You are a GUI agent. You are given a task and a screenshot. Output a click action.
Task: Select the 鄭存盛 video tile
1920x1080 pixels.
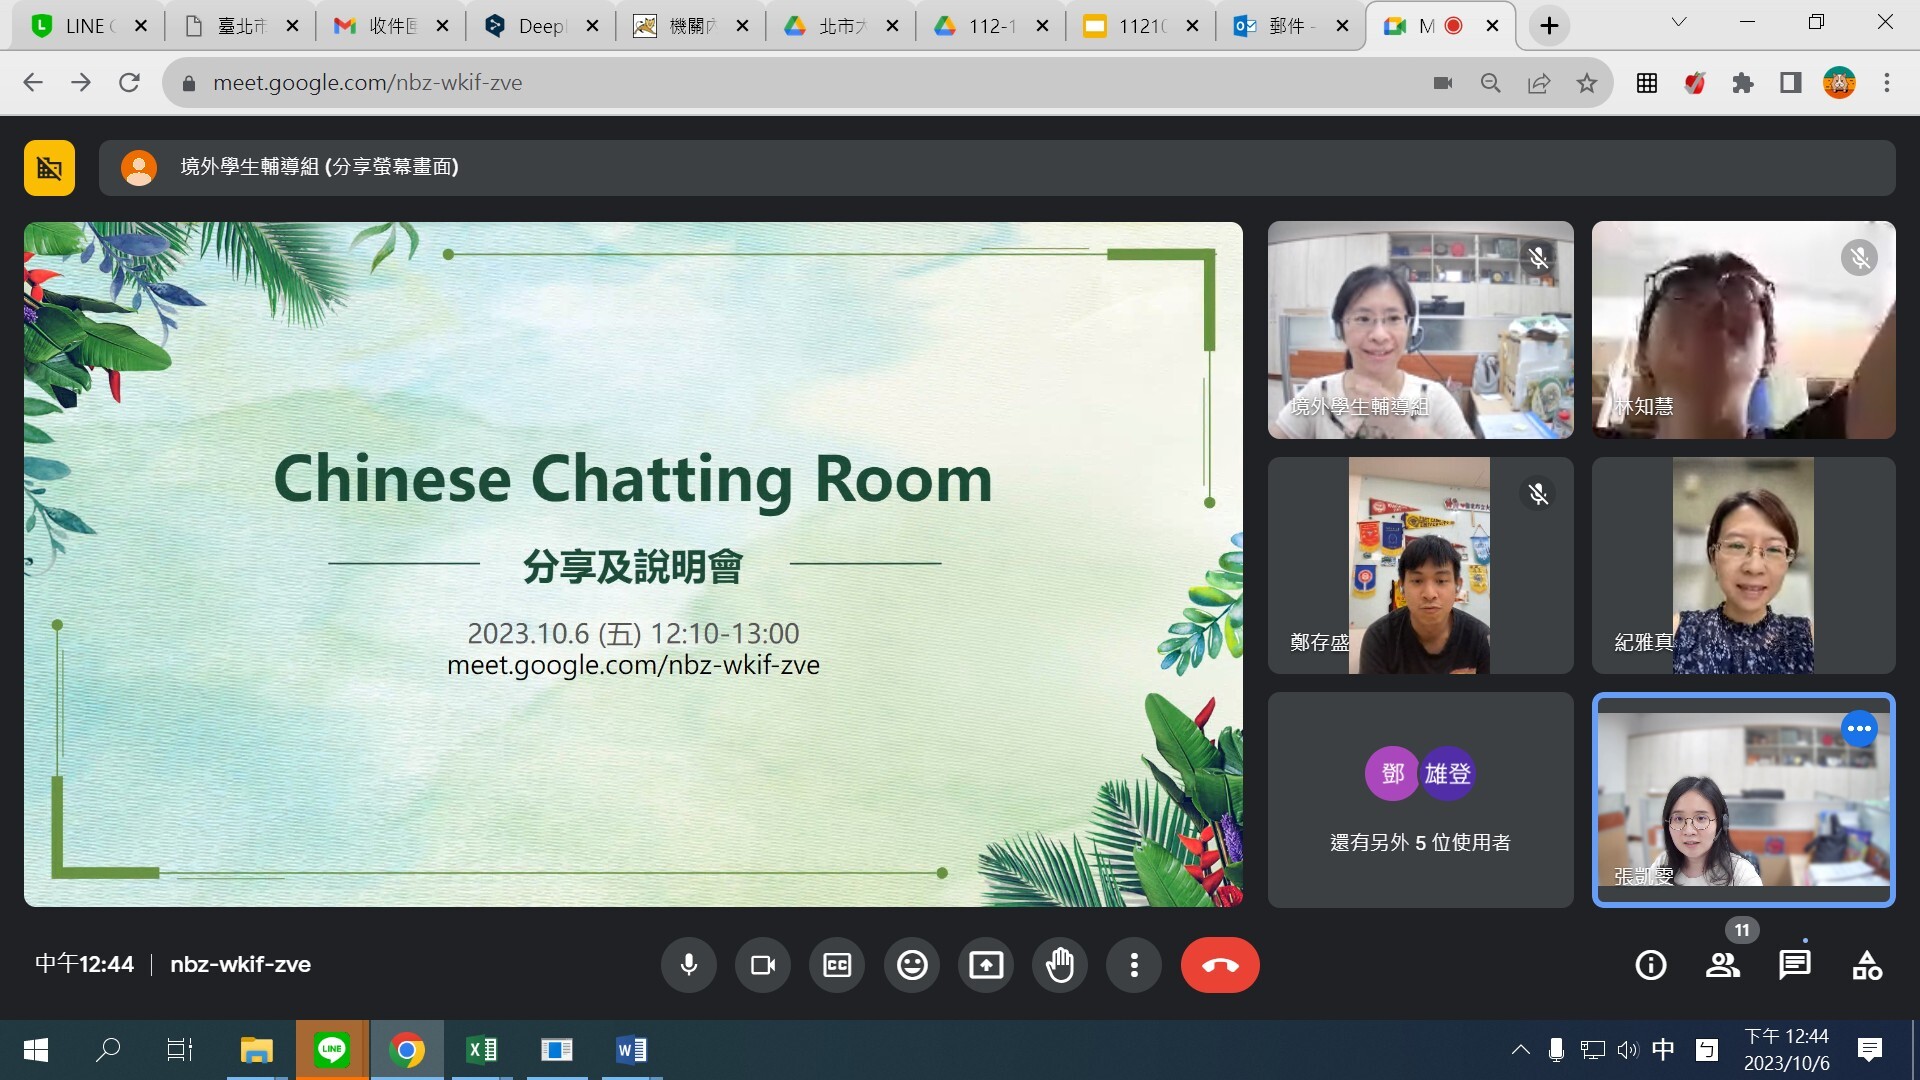point(1420,565)
